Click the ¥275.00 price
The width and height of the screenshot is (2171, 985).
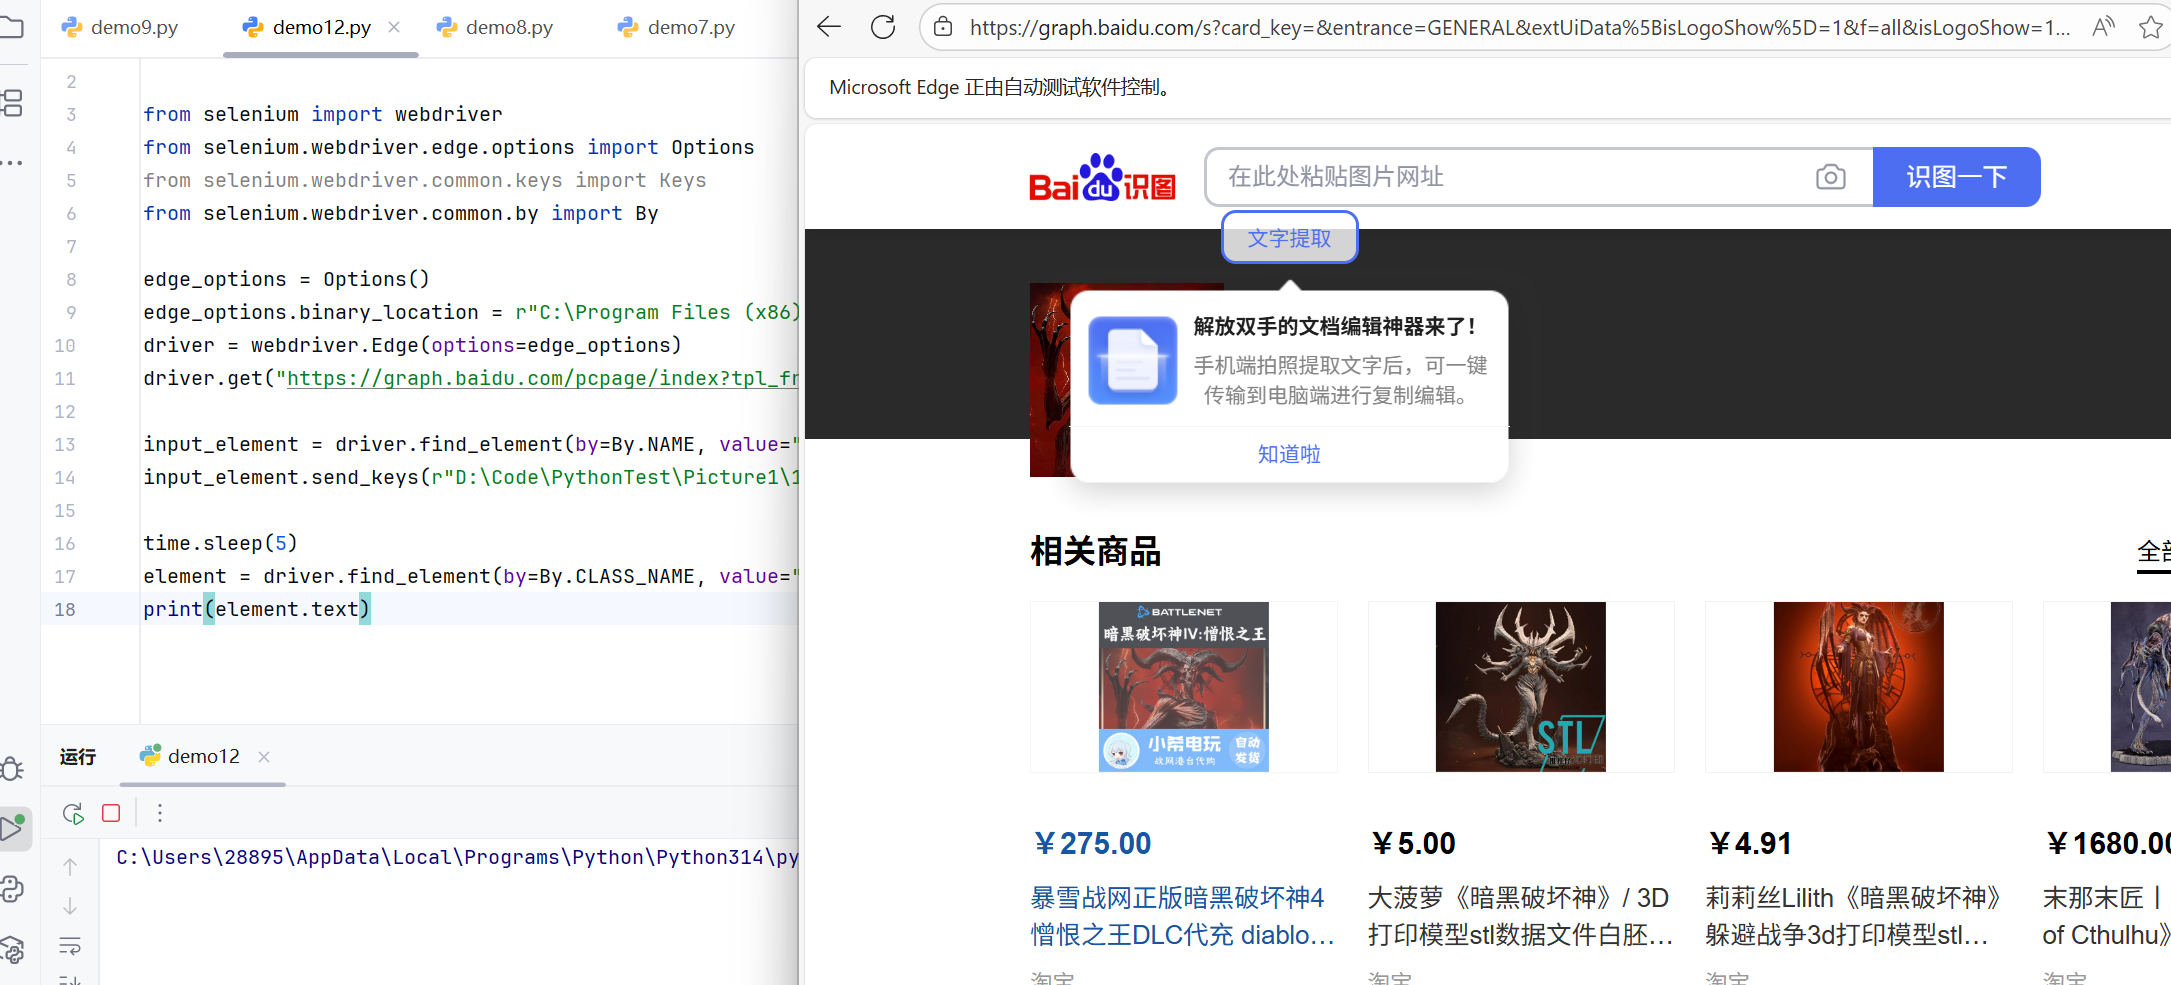[1092, 843]
